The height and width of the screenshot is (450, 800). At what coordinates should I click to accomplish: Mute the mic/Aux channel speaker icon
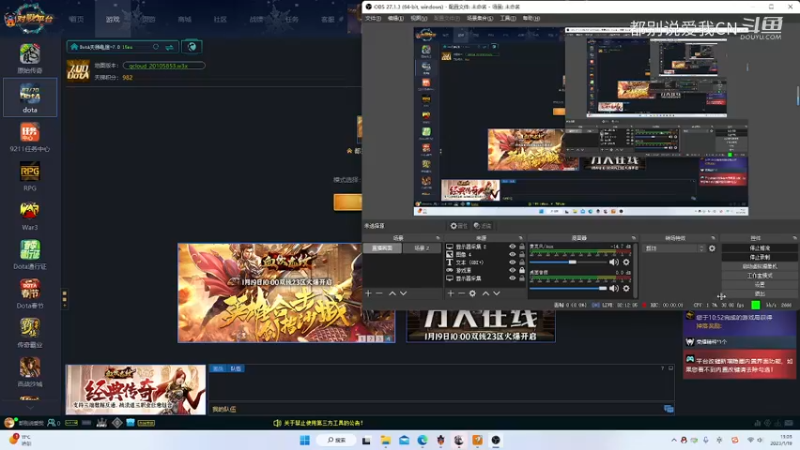coord(614,262)
